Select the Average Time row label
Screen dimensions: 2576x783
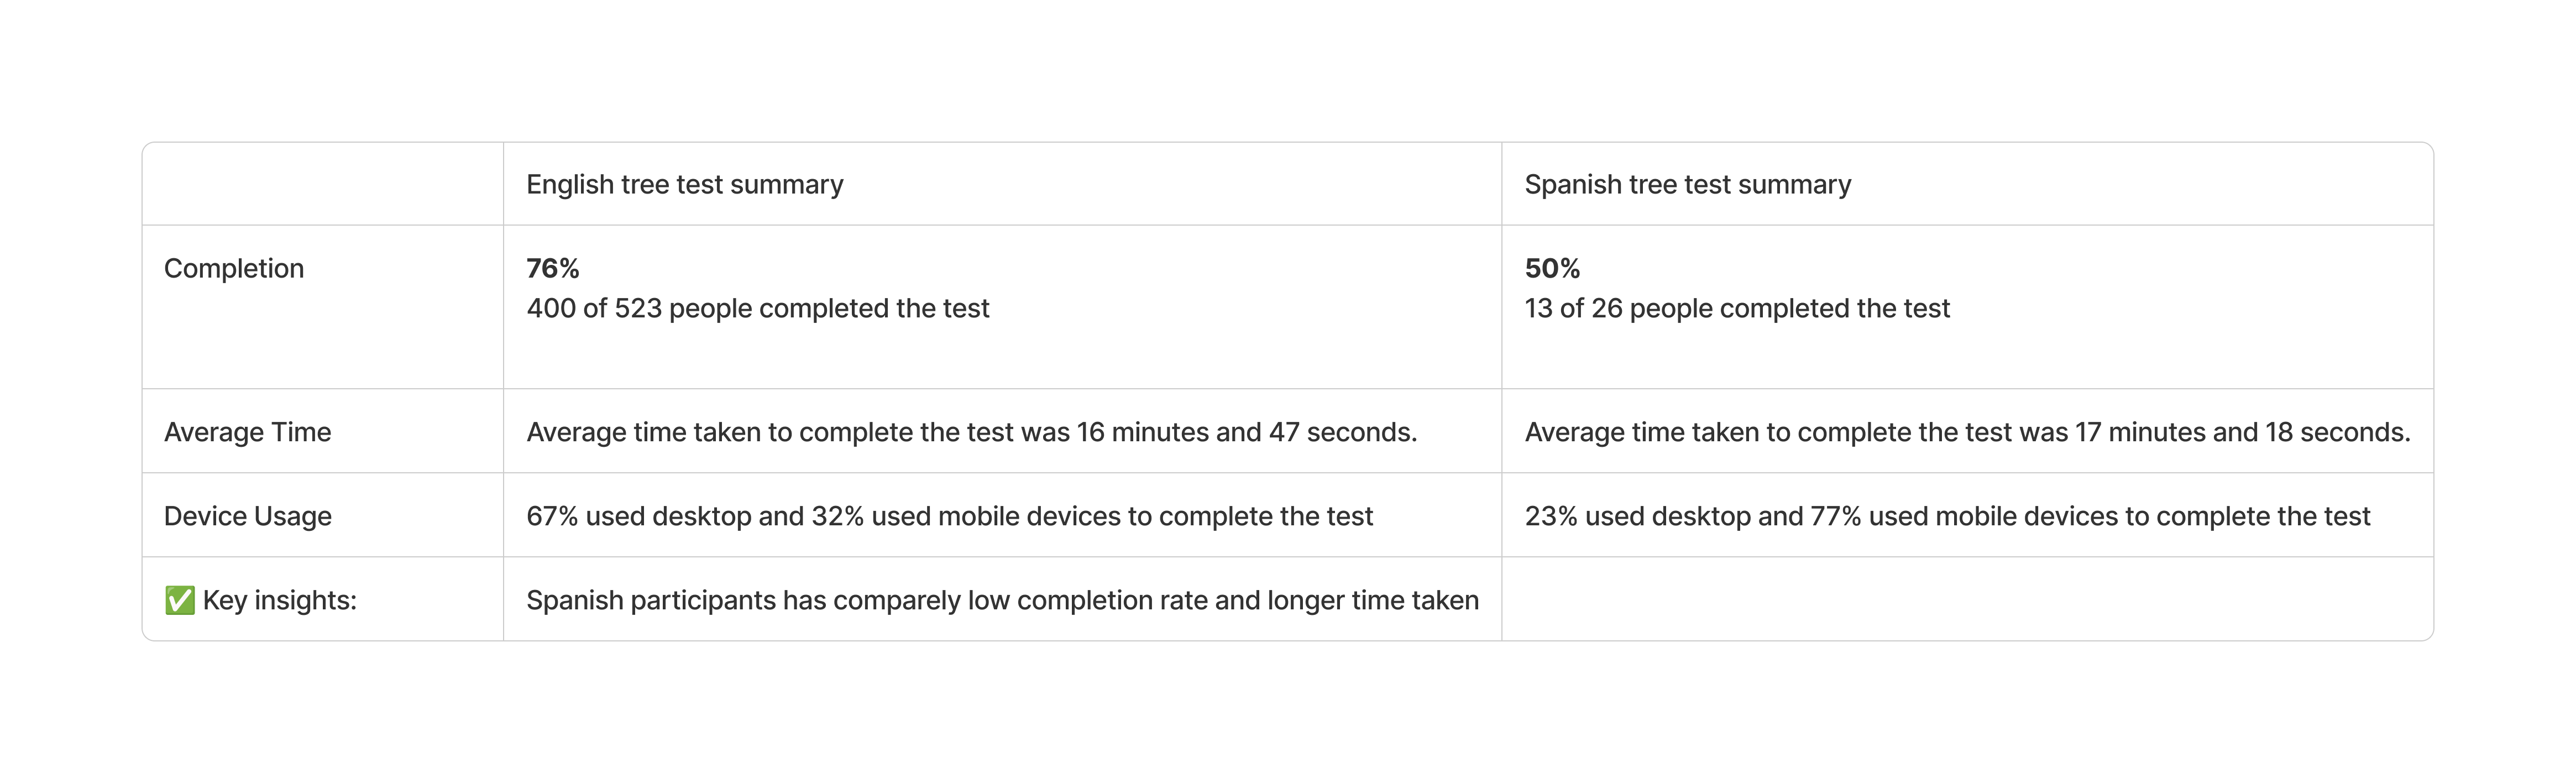(x=247, y=433)
